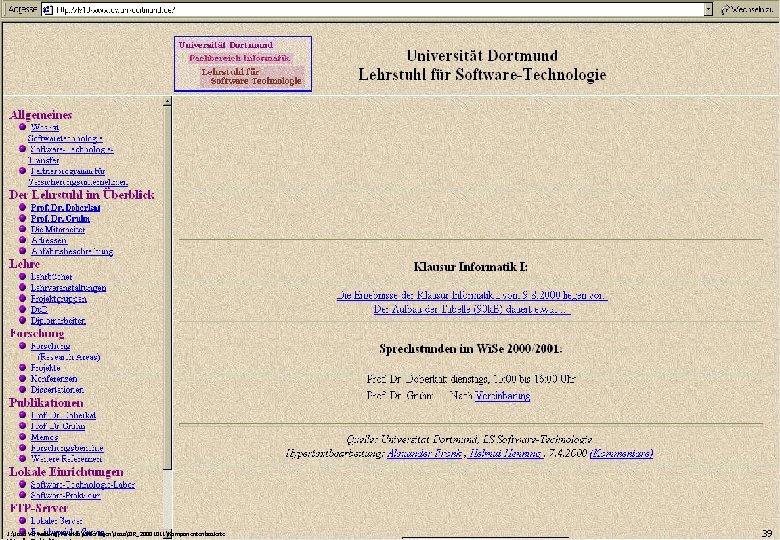Viewport: 780px width, 540px height.
Task: Open the Aufbau der Tabelle link
Action: click(x=472, y=309)
